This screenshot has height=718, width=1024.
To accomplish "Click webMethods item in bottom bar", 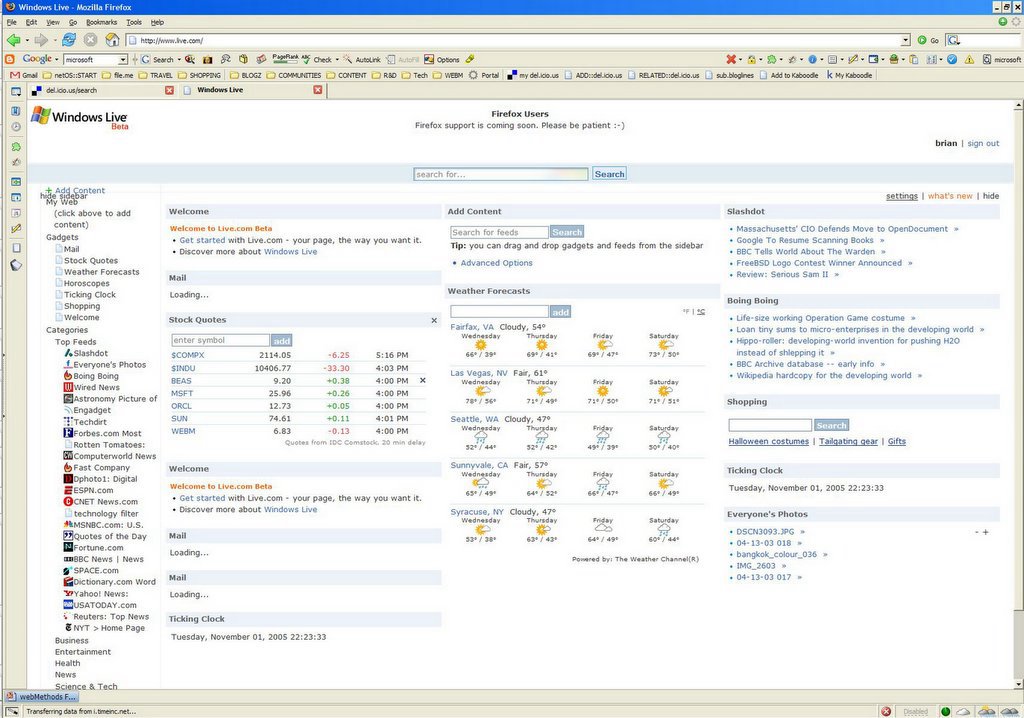I will point(42,696).
